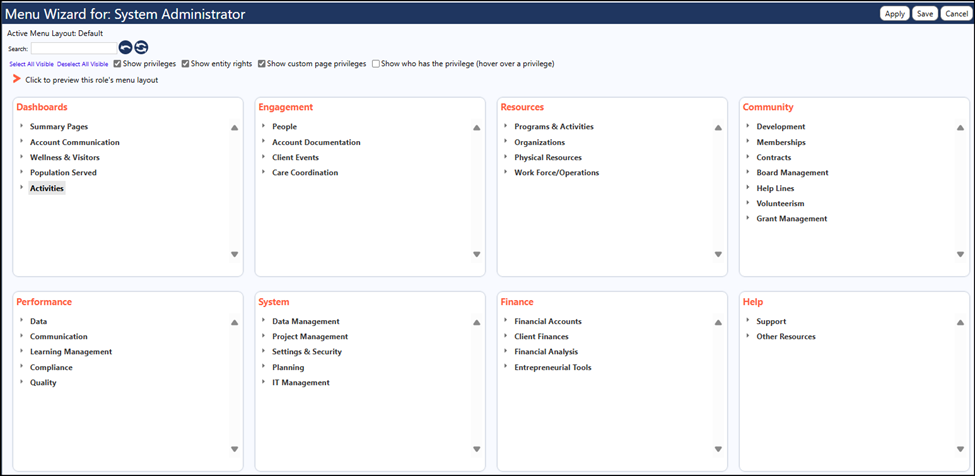This screenshot has height=476, width=975.
Task: Expand the Data node under Performance
Action: [22, 321]
